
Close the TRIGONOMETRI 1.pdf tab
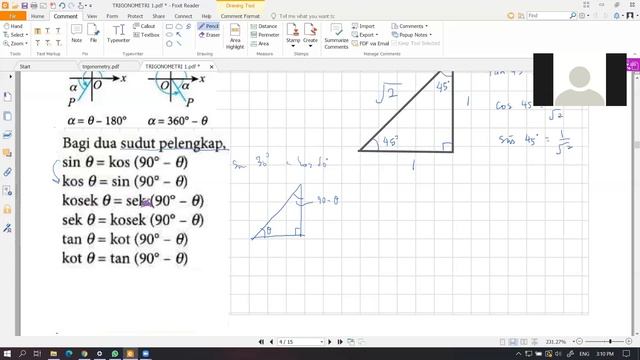point(211,67)
